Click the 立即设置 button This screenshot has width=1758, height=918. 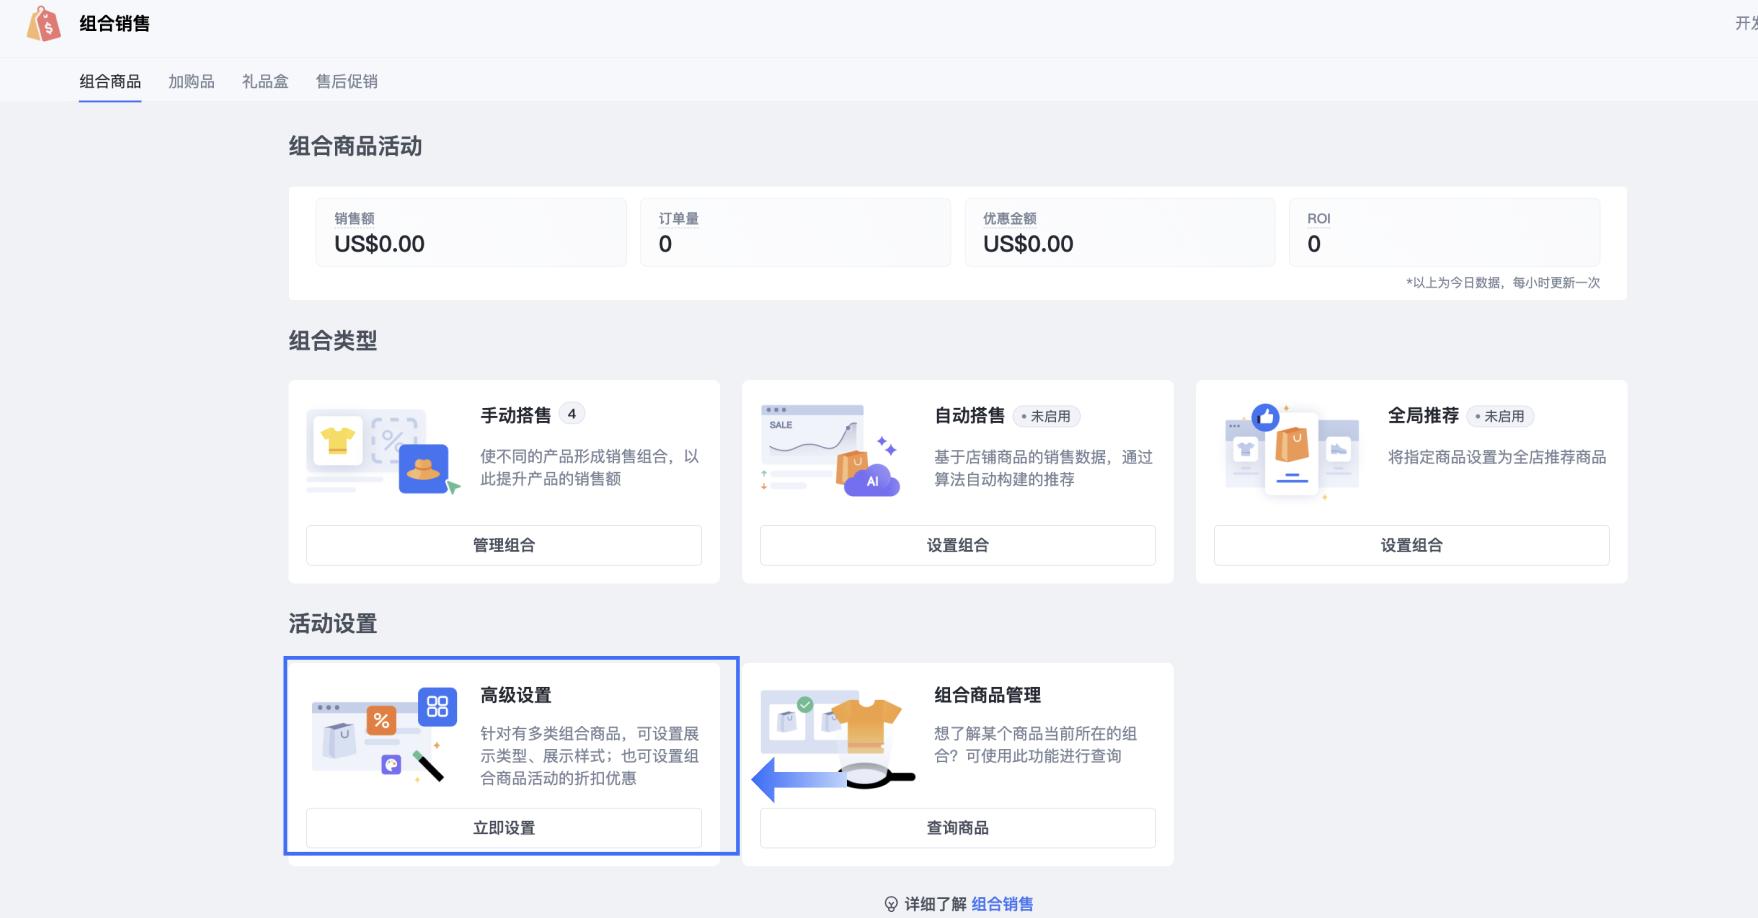(504, 828)
